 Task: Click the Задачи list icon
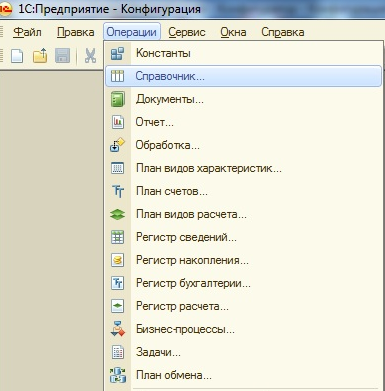click(117, 352)
